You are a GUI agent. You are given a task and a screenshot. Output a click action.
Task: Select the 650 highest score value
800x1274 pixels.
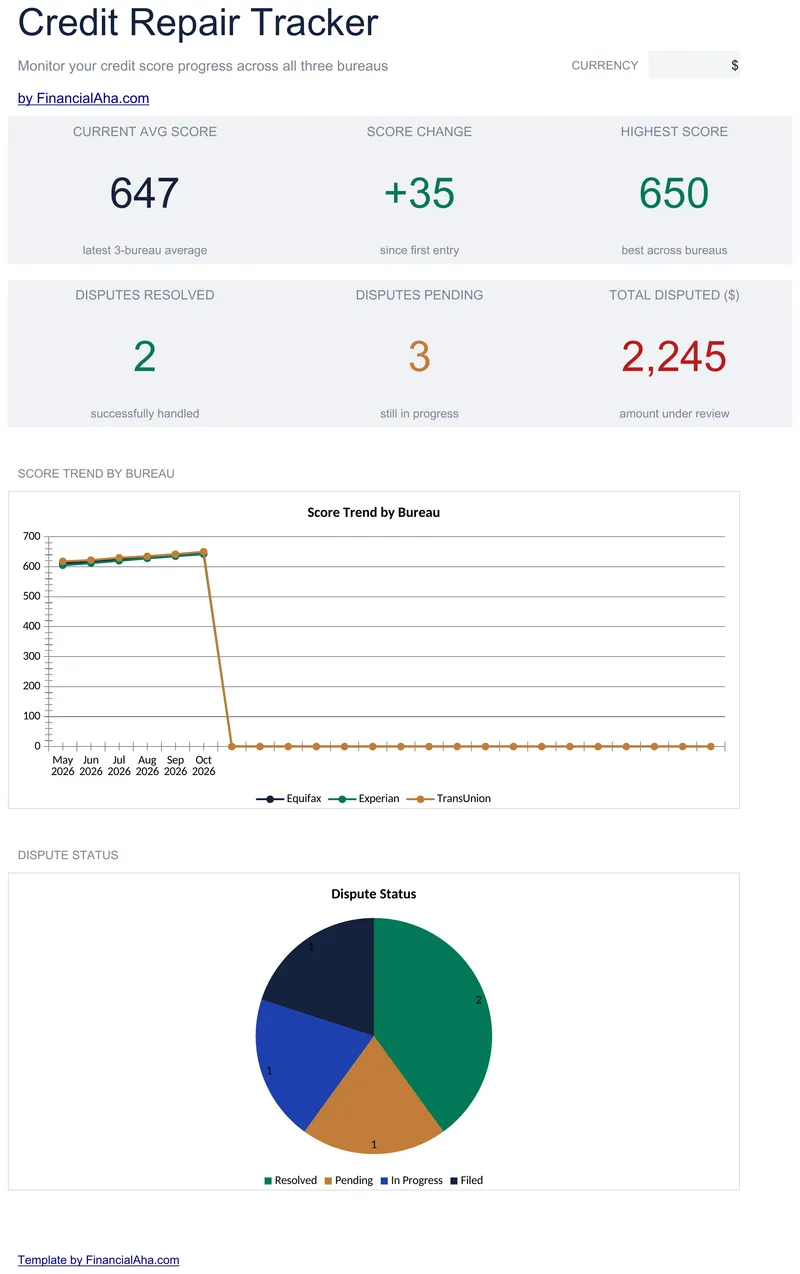tap(674, 194)
